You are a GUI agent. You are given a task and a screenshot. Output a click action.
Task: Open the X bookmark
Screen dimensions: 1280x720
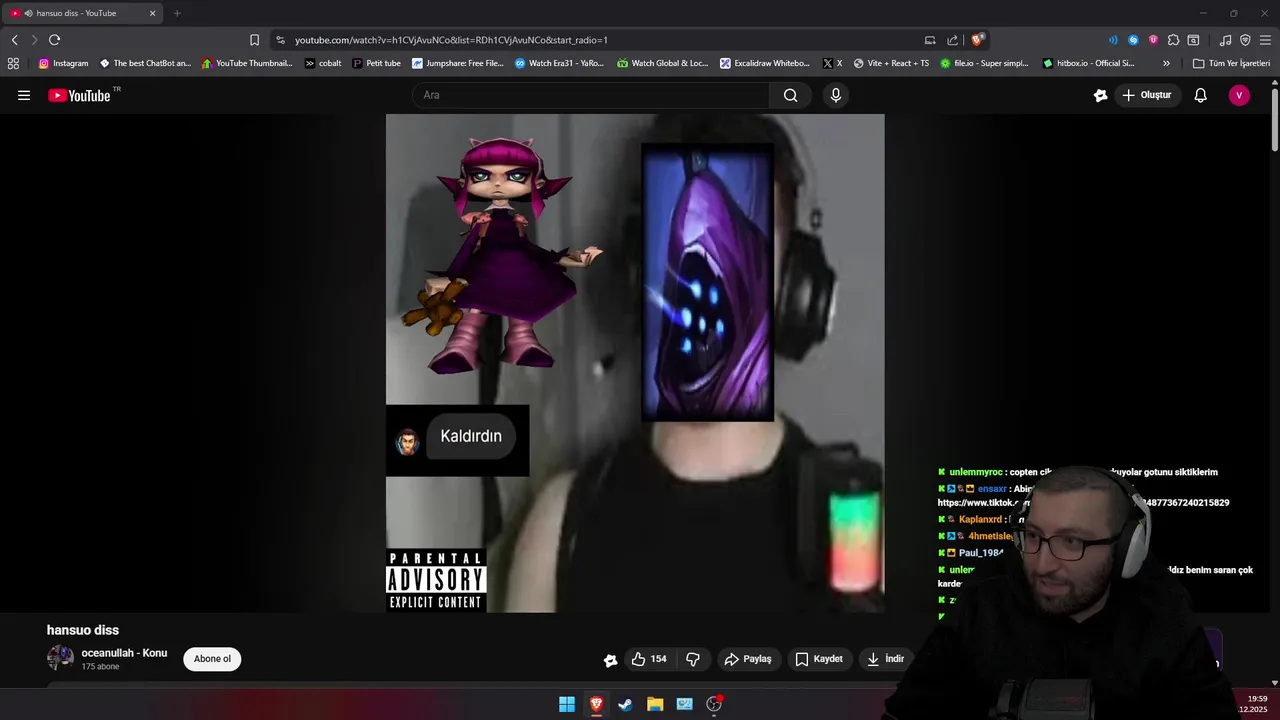pyautogui.click(x=832, y=63)
